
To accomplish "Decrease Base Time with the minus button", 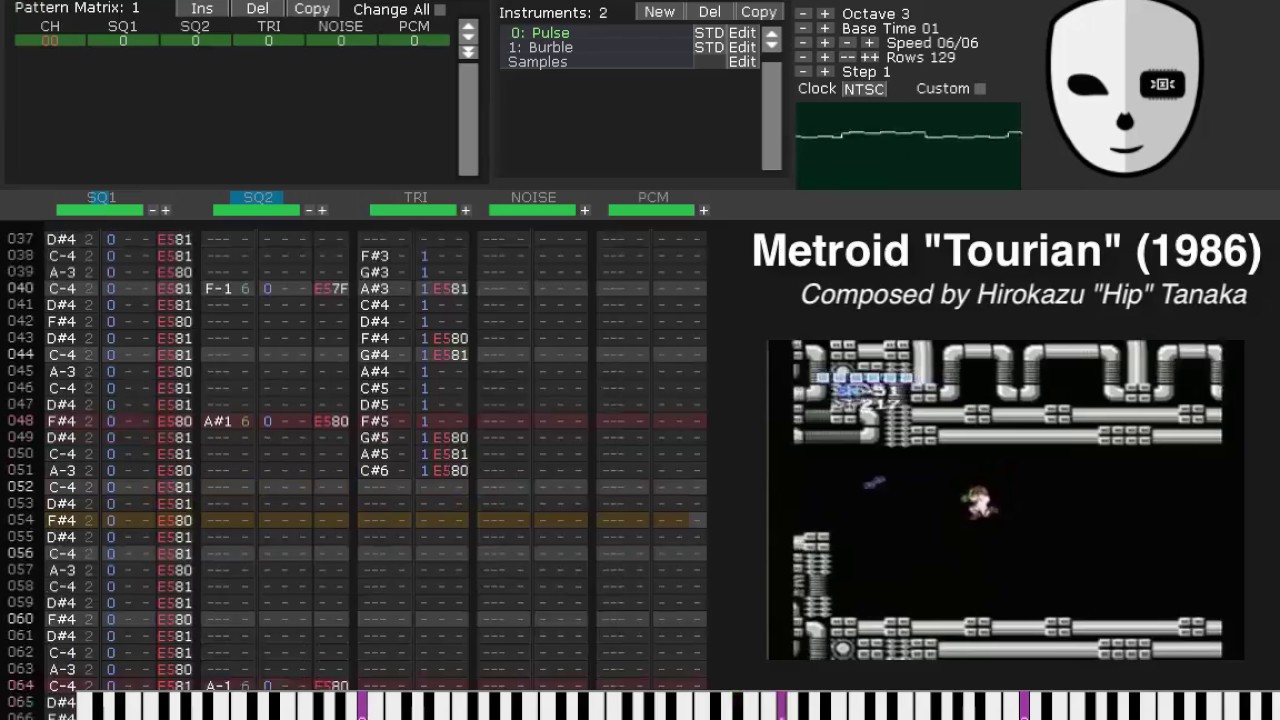I will (x=803, y=29).
